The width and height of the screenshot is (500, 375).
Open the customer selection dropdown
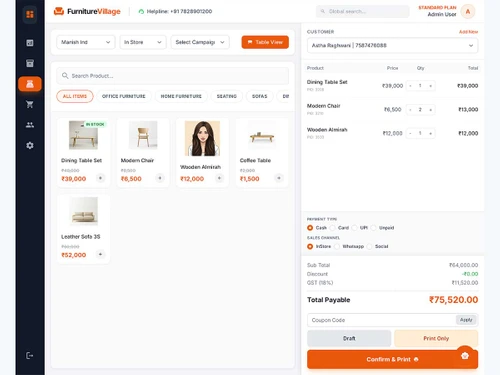pyautogui.click(x=392, y=45)
